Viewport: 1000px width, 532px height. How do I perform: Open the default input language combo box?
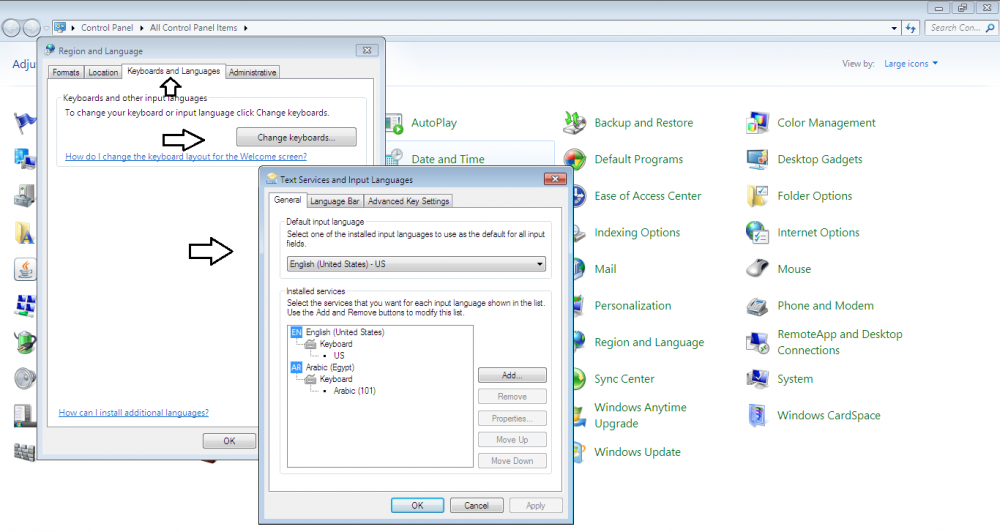[416, 264]
